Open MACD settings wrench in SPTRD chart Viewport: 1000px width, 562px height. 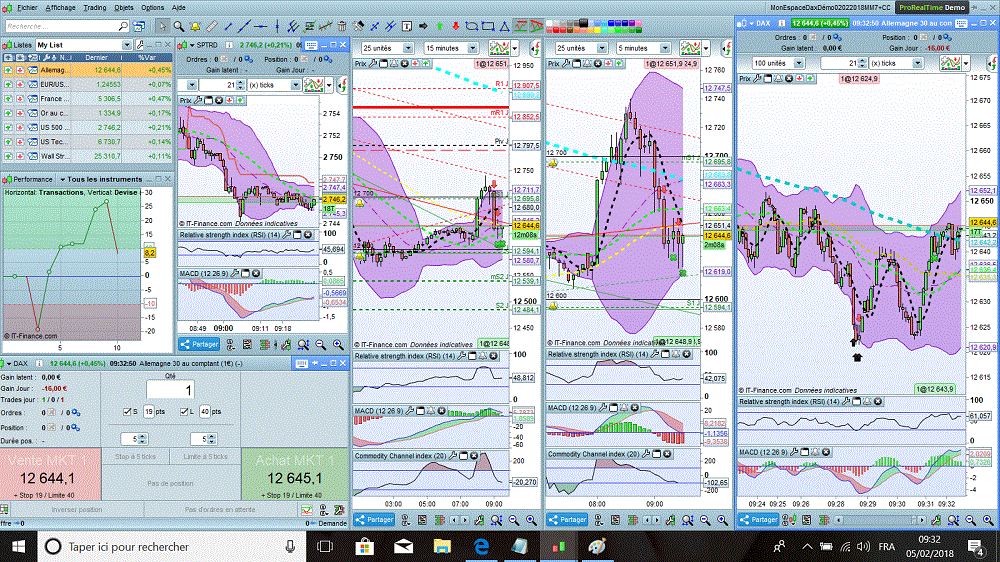[x=235, y=273]
